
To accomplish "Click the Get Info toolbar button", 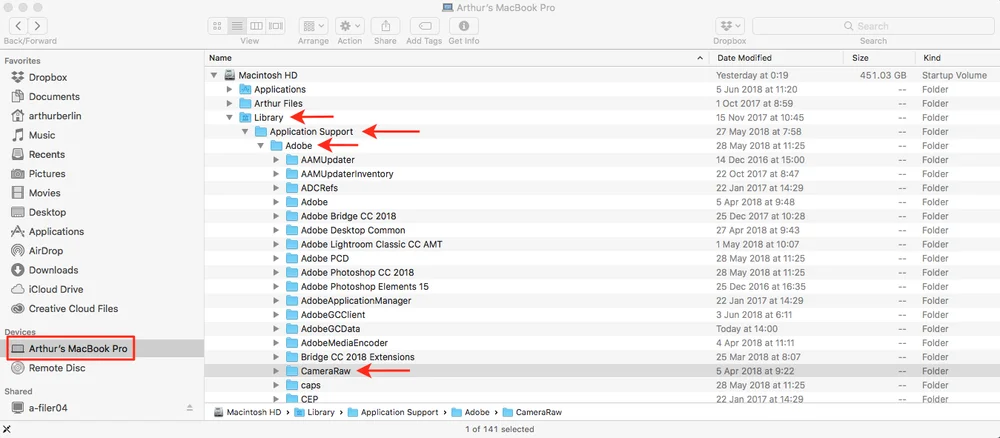I will 464,26.
